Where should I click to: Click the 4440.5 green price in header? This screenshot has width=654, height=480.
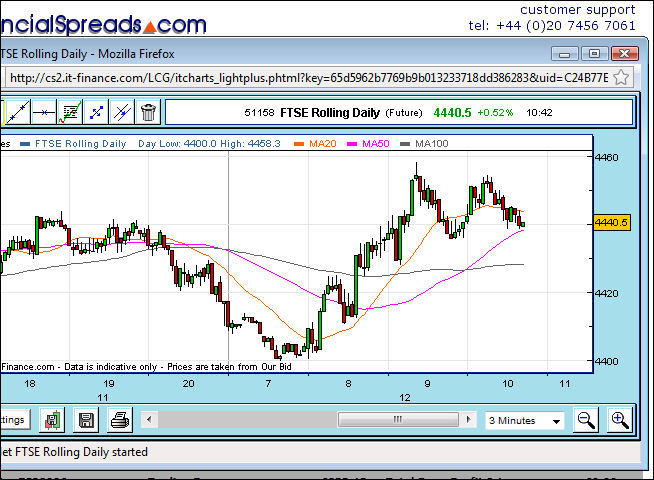453,113
